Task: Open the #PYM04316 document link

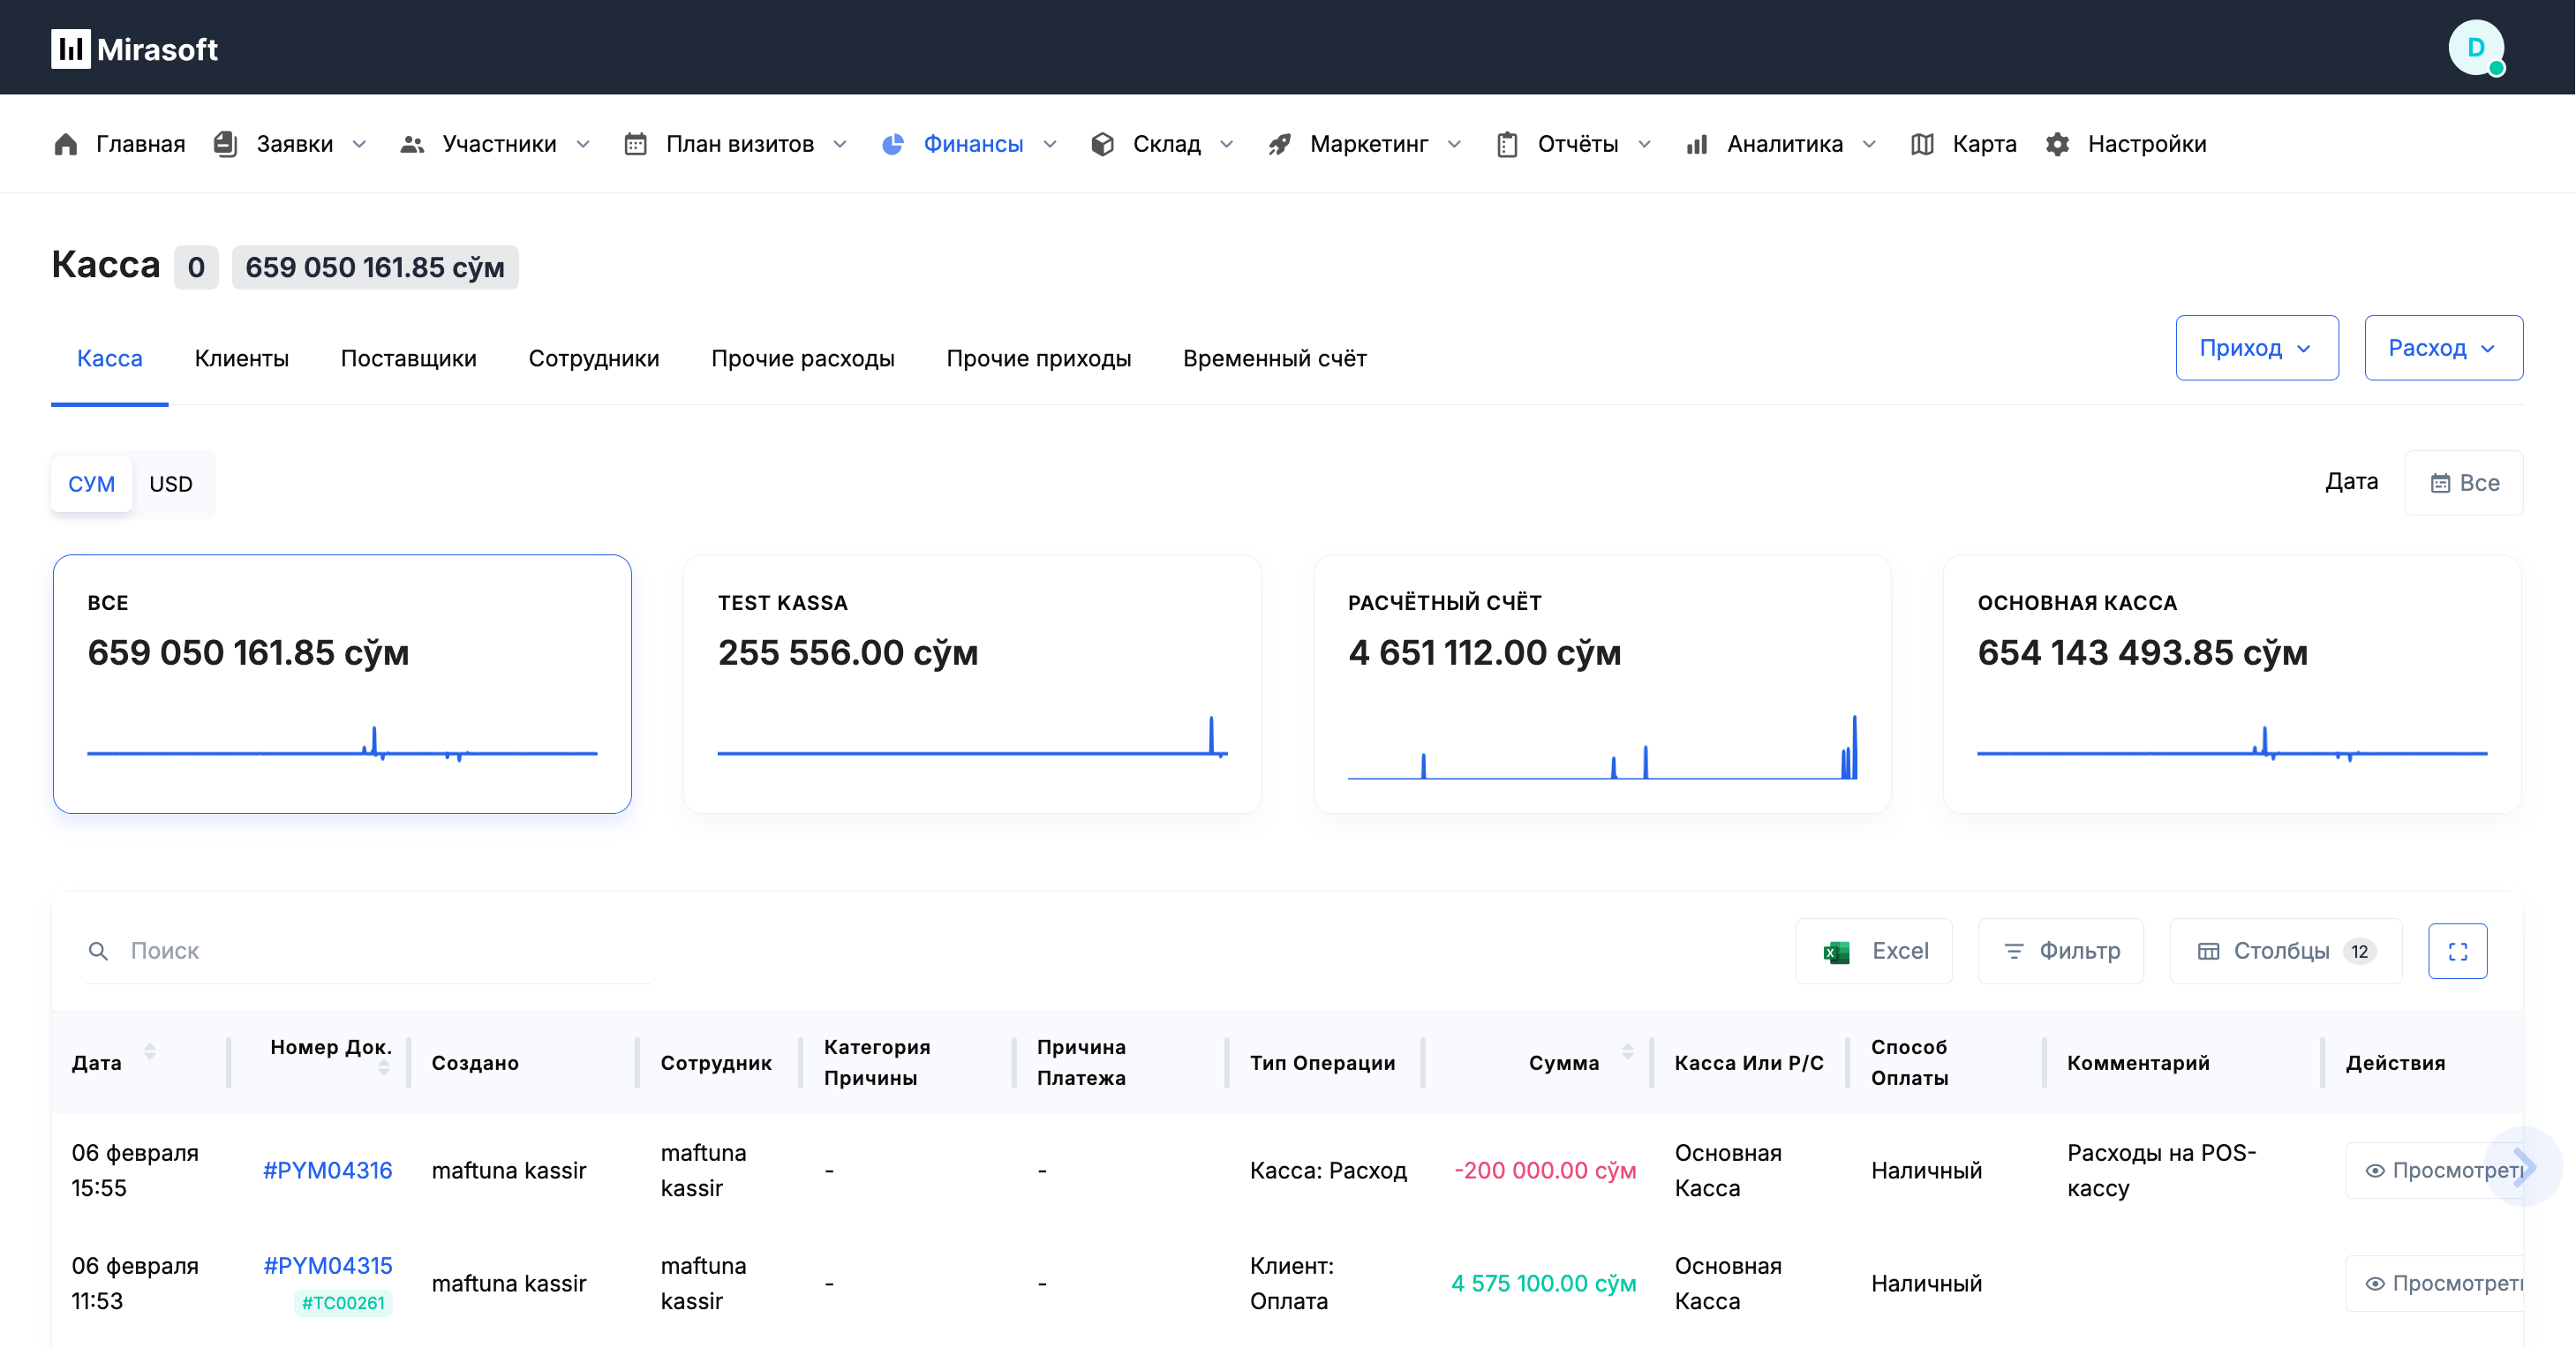Action: pyautogui.click(x=327, y=1170)
